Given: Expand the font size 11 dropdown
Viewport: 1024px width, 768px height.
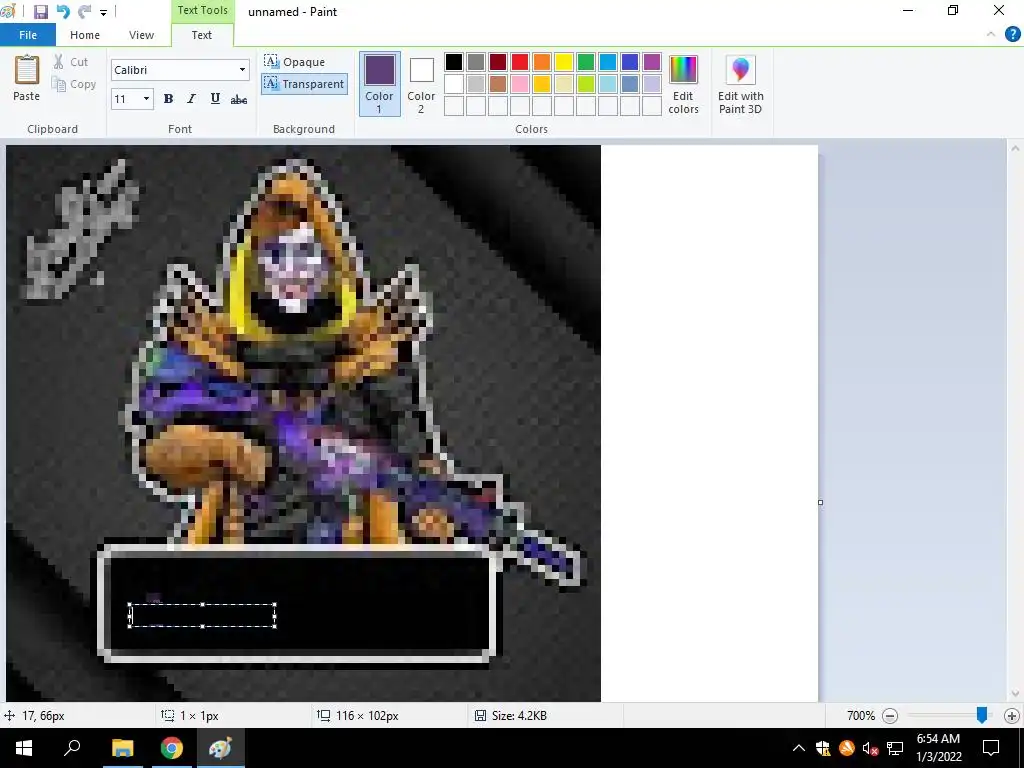Looking at the screenshot, I should click(146, 99).
